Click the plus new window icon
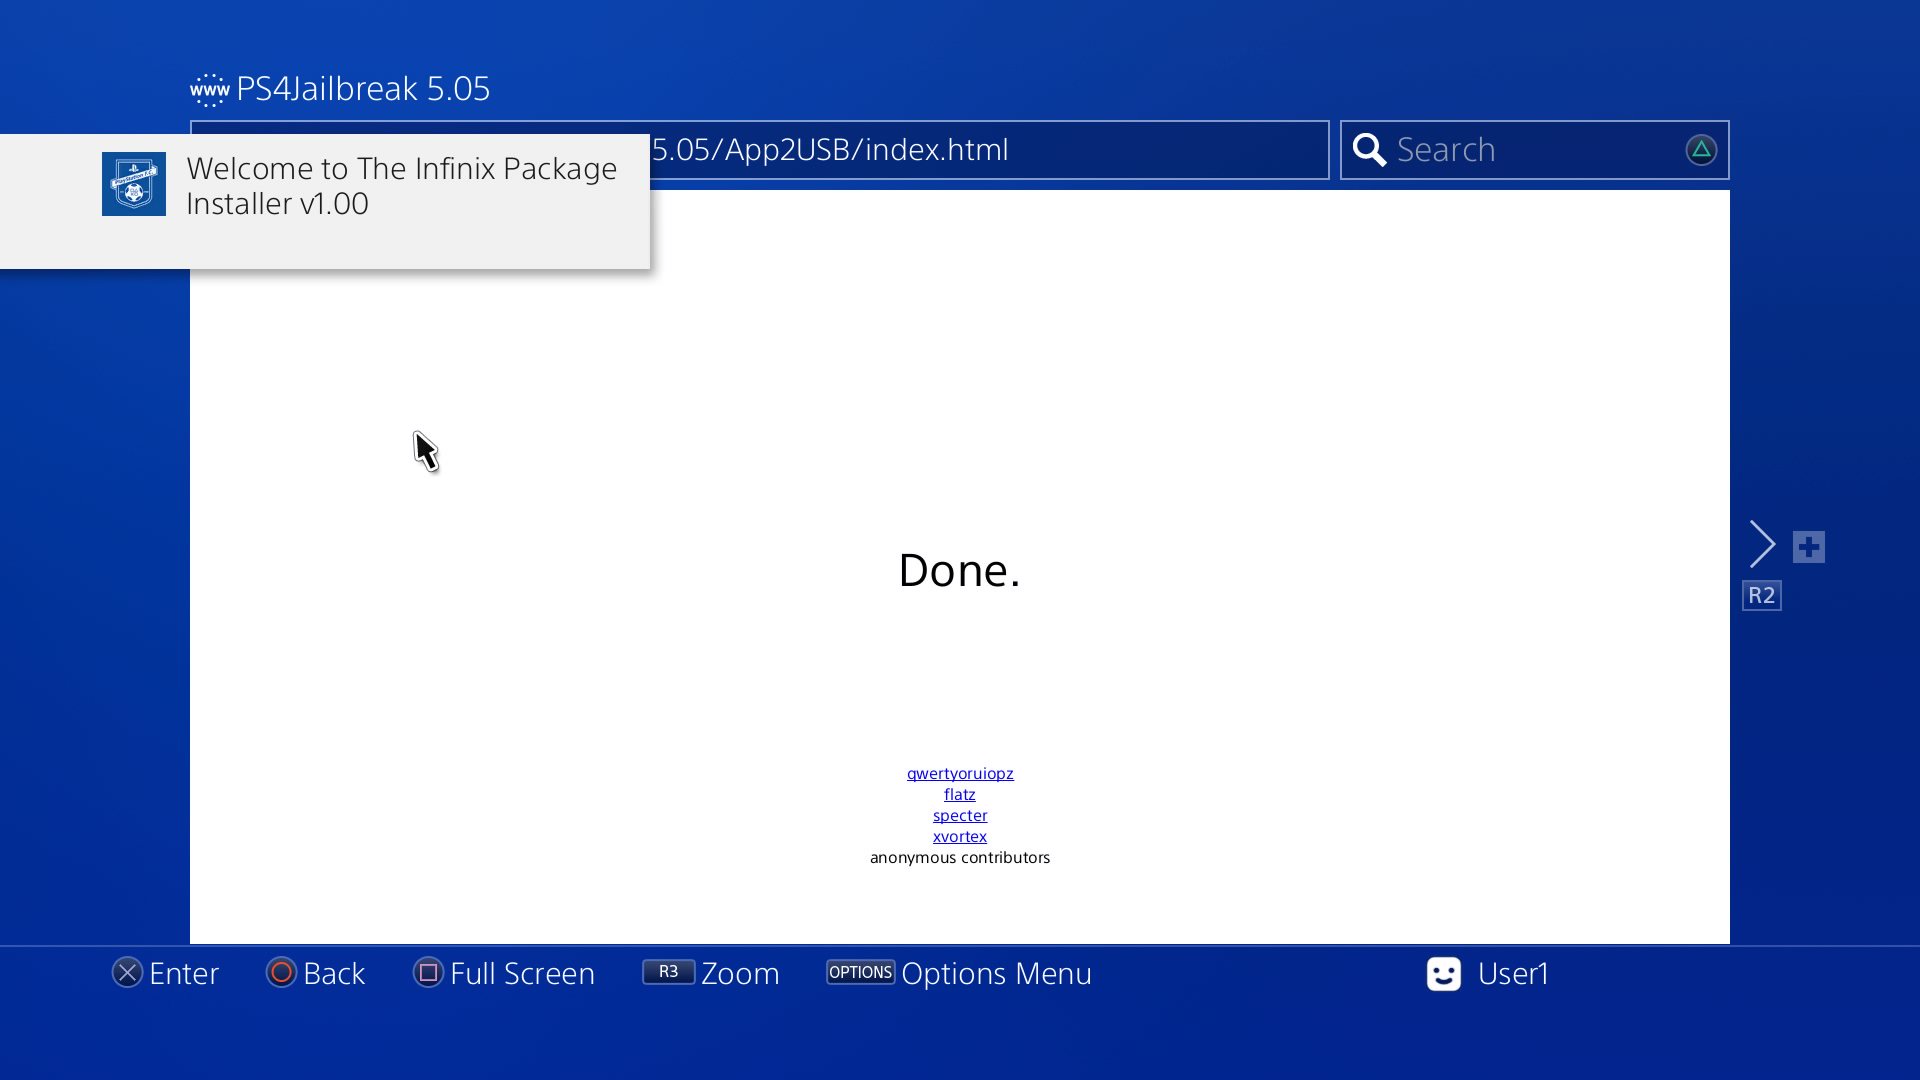The image size is (1920, 1080). (1809, 547)
